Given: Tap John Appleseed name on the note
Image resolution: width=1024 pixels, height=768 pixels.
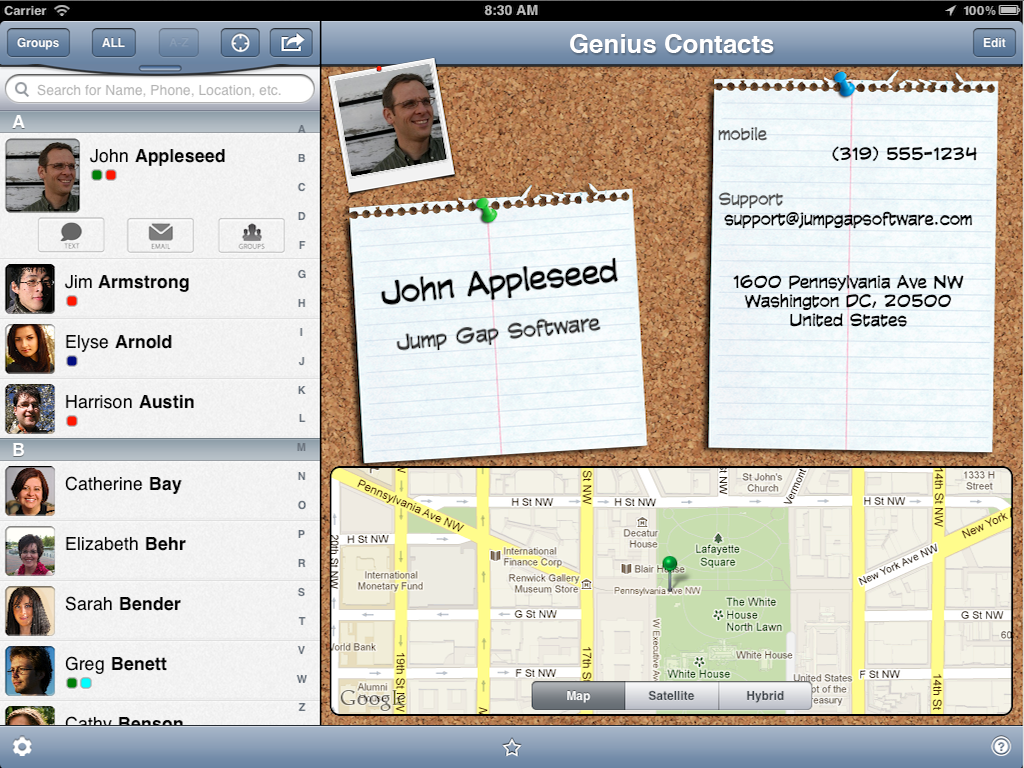Looking at the screenshot, I should click(499, 282).
